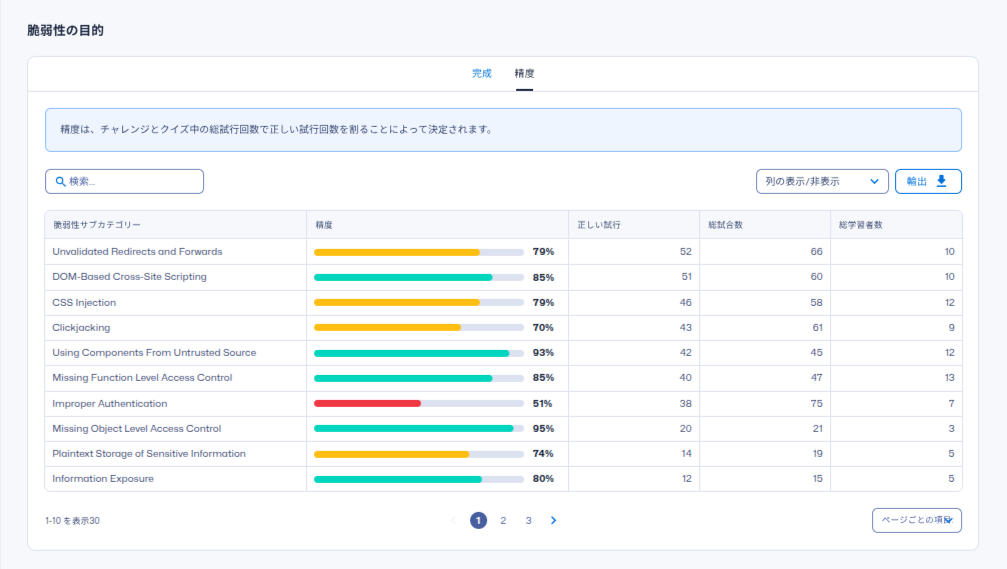Image resolution: width=1007 pixels, height=569 pixels.
Task: Sort by 脆弱性サブカテゴリー column header
Action: (97, 225)
